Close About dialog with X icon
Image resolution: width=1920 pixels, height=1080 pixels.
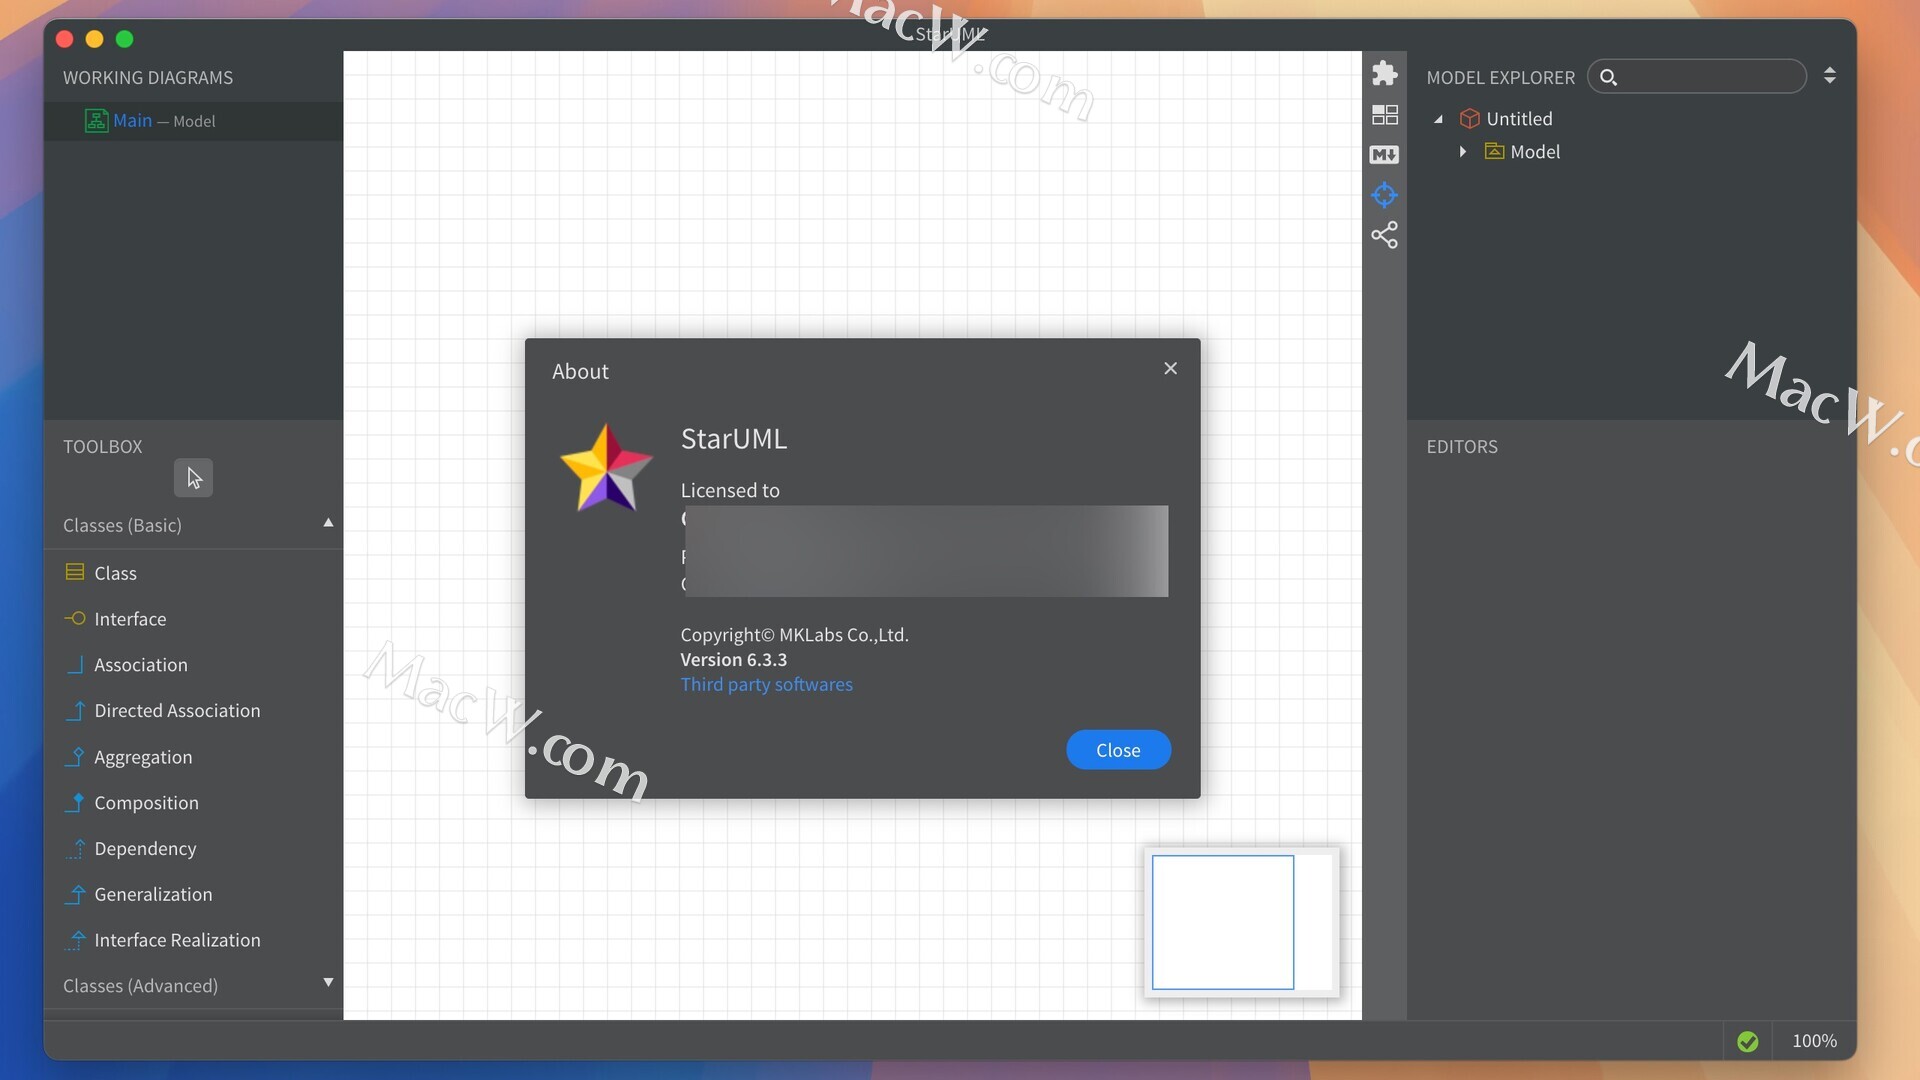click(1170, 368)
